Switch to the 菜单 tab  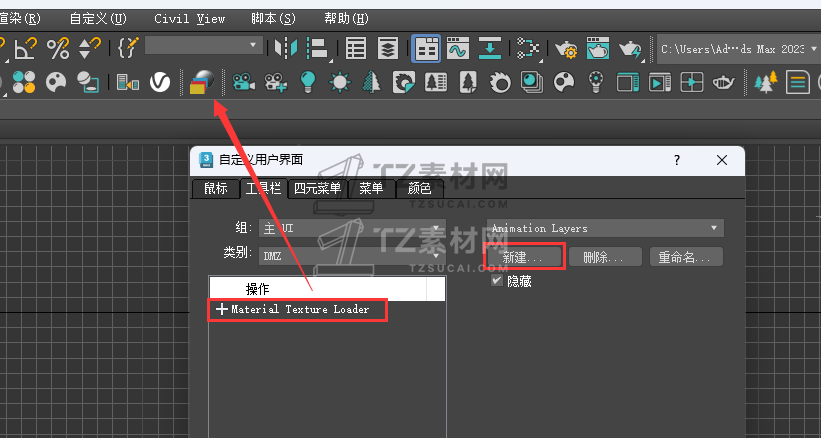click(x=371, y=189)
